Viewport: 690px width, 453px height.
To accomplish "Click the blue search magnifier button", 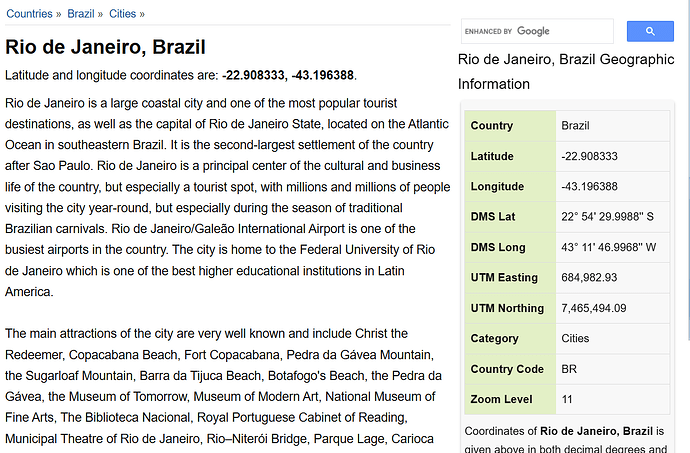I will click(650, 31).
